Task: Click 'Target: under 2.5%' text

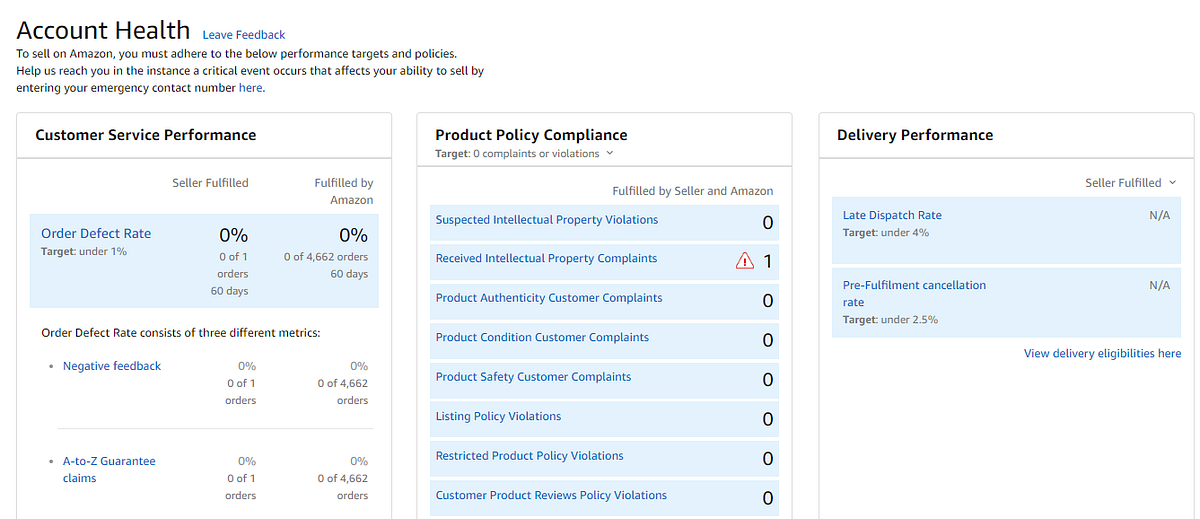Action: coord(890,320)
